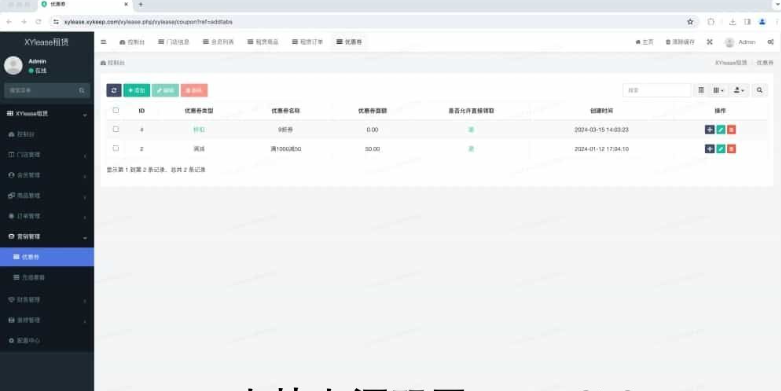This screenshot has height=391, width=781.
Task: Click the light green edit toolbar button
Action: [x=165, y=90]
